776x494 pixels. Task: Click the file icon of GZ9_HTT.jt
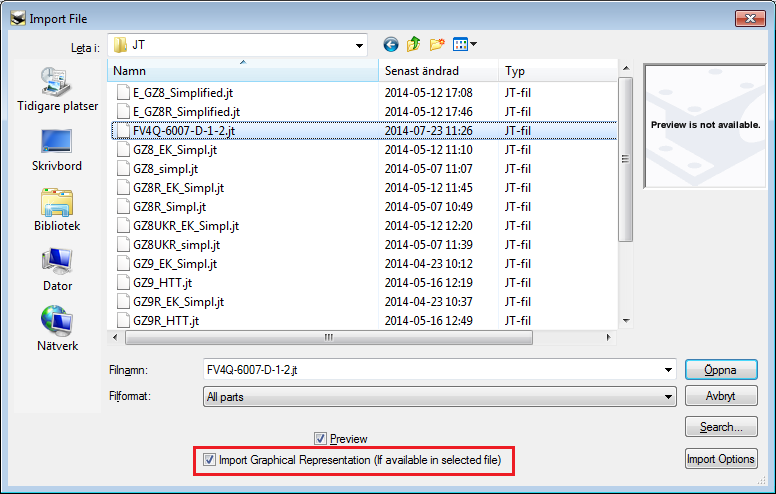(123, 283)
